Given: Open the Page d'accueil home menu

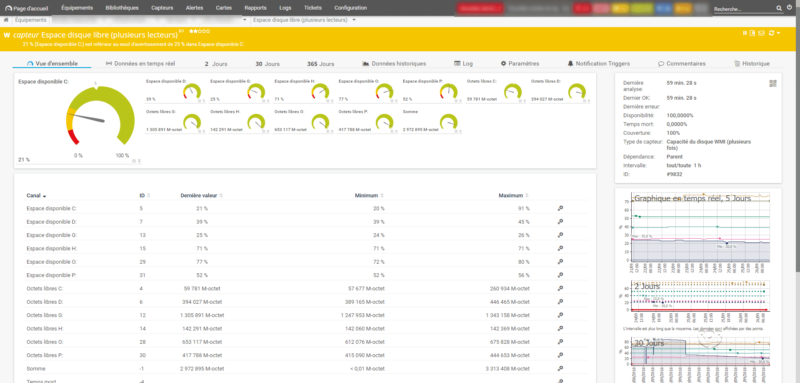Looking at the screenshot, I should point(27,8).
